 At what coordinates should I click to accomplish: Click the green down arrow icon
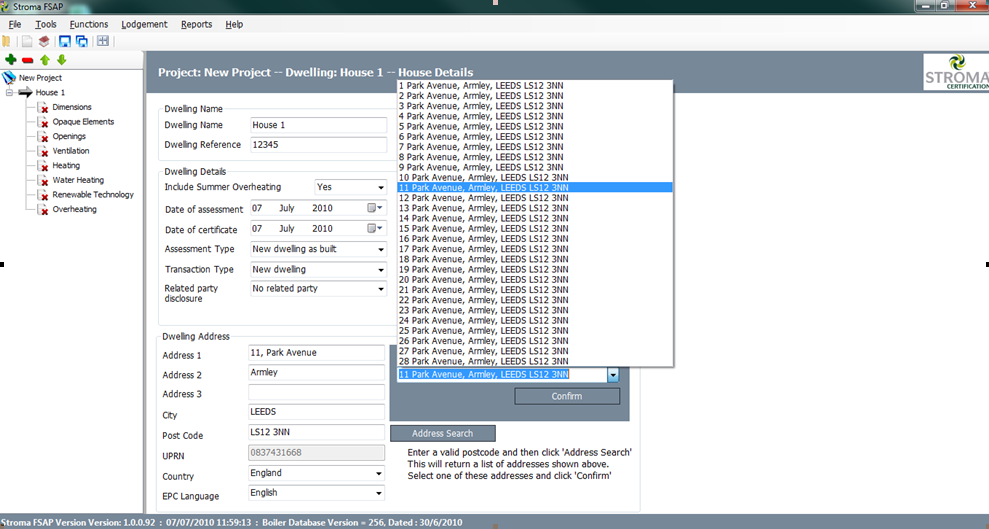click(x=62, y=60)
